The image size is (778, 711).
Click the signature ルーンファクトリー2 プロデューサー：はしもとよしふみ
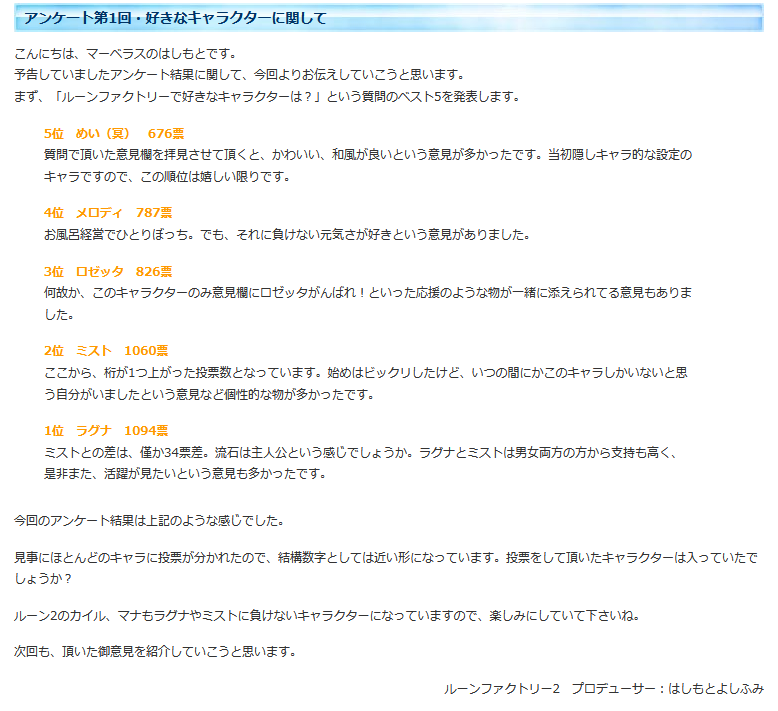[x=604, y=689]
